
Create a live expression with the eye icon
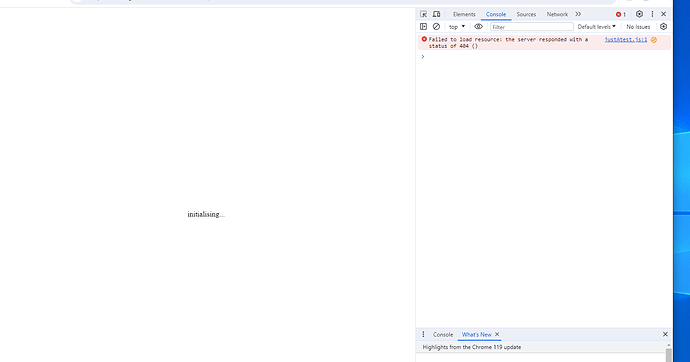point(478,27)
